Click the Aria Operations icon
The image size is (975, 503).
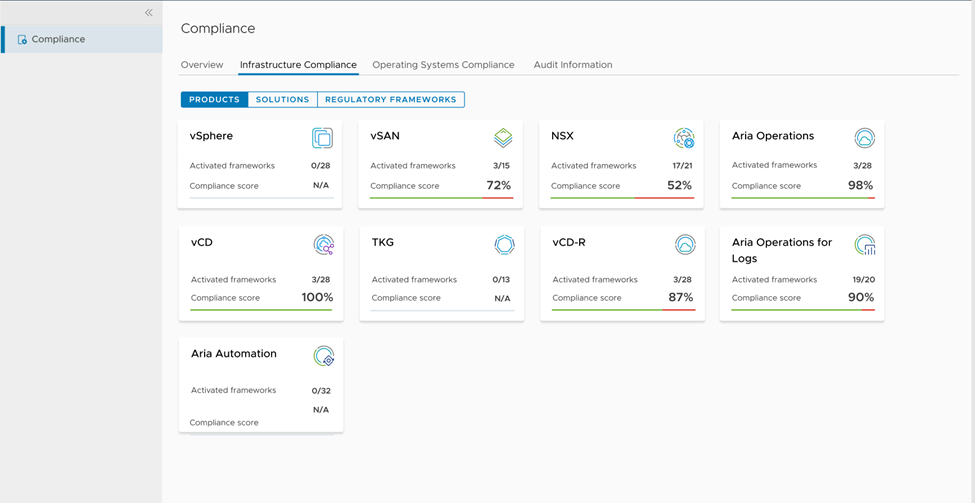tap(865, 138)
